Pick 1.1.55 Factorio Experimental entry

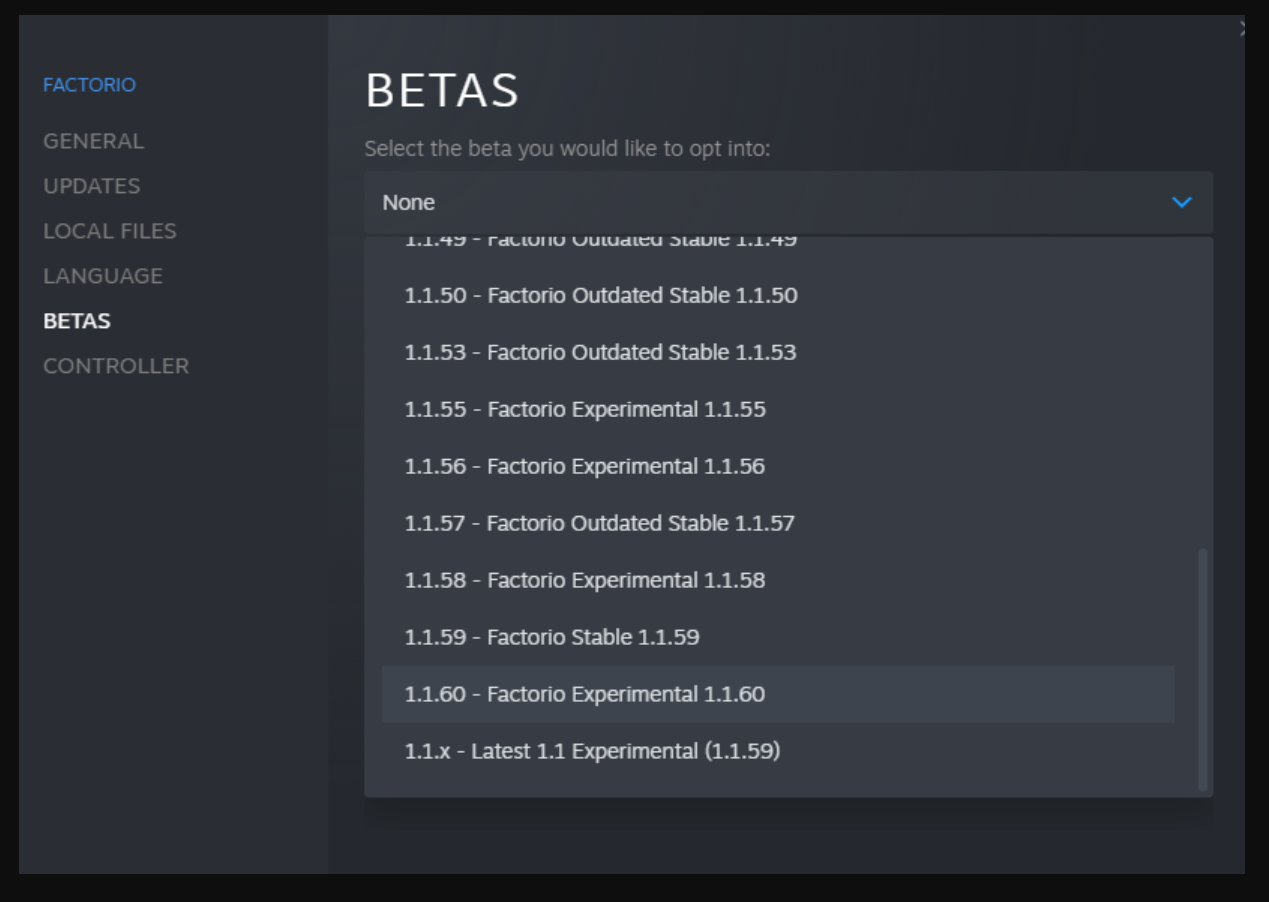pyautogui.click(x=778, y=409)
